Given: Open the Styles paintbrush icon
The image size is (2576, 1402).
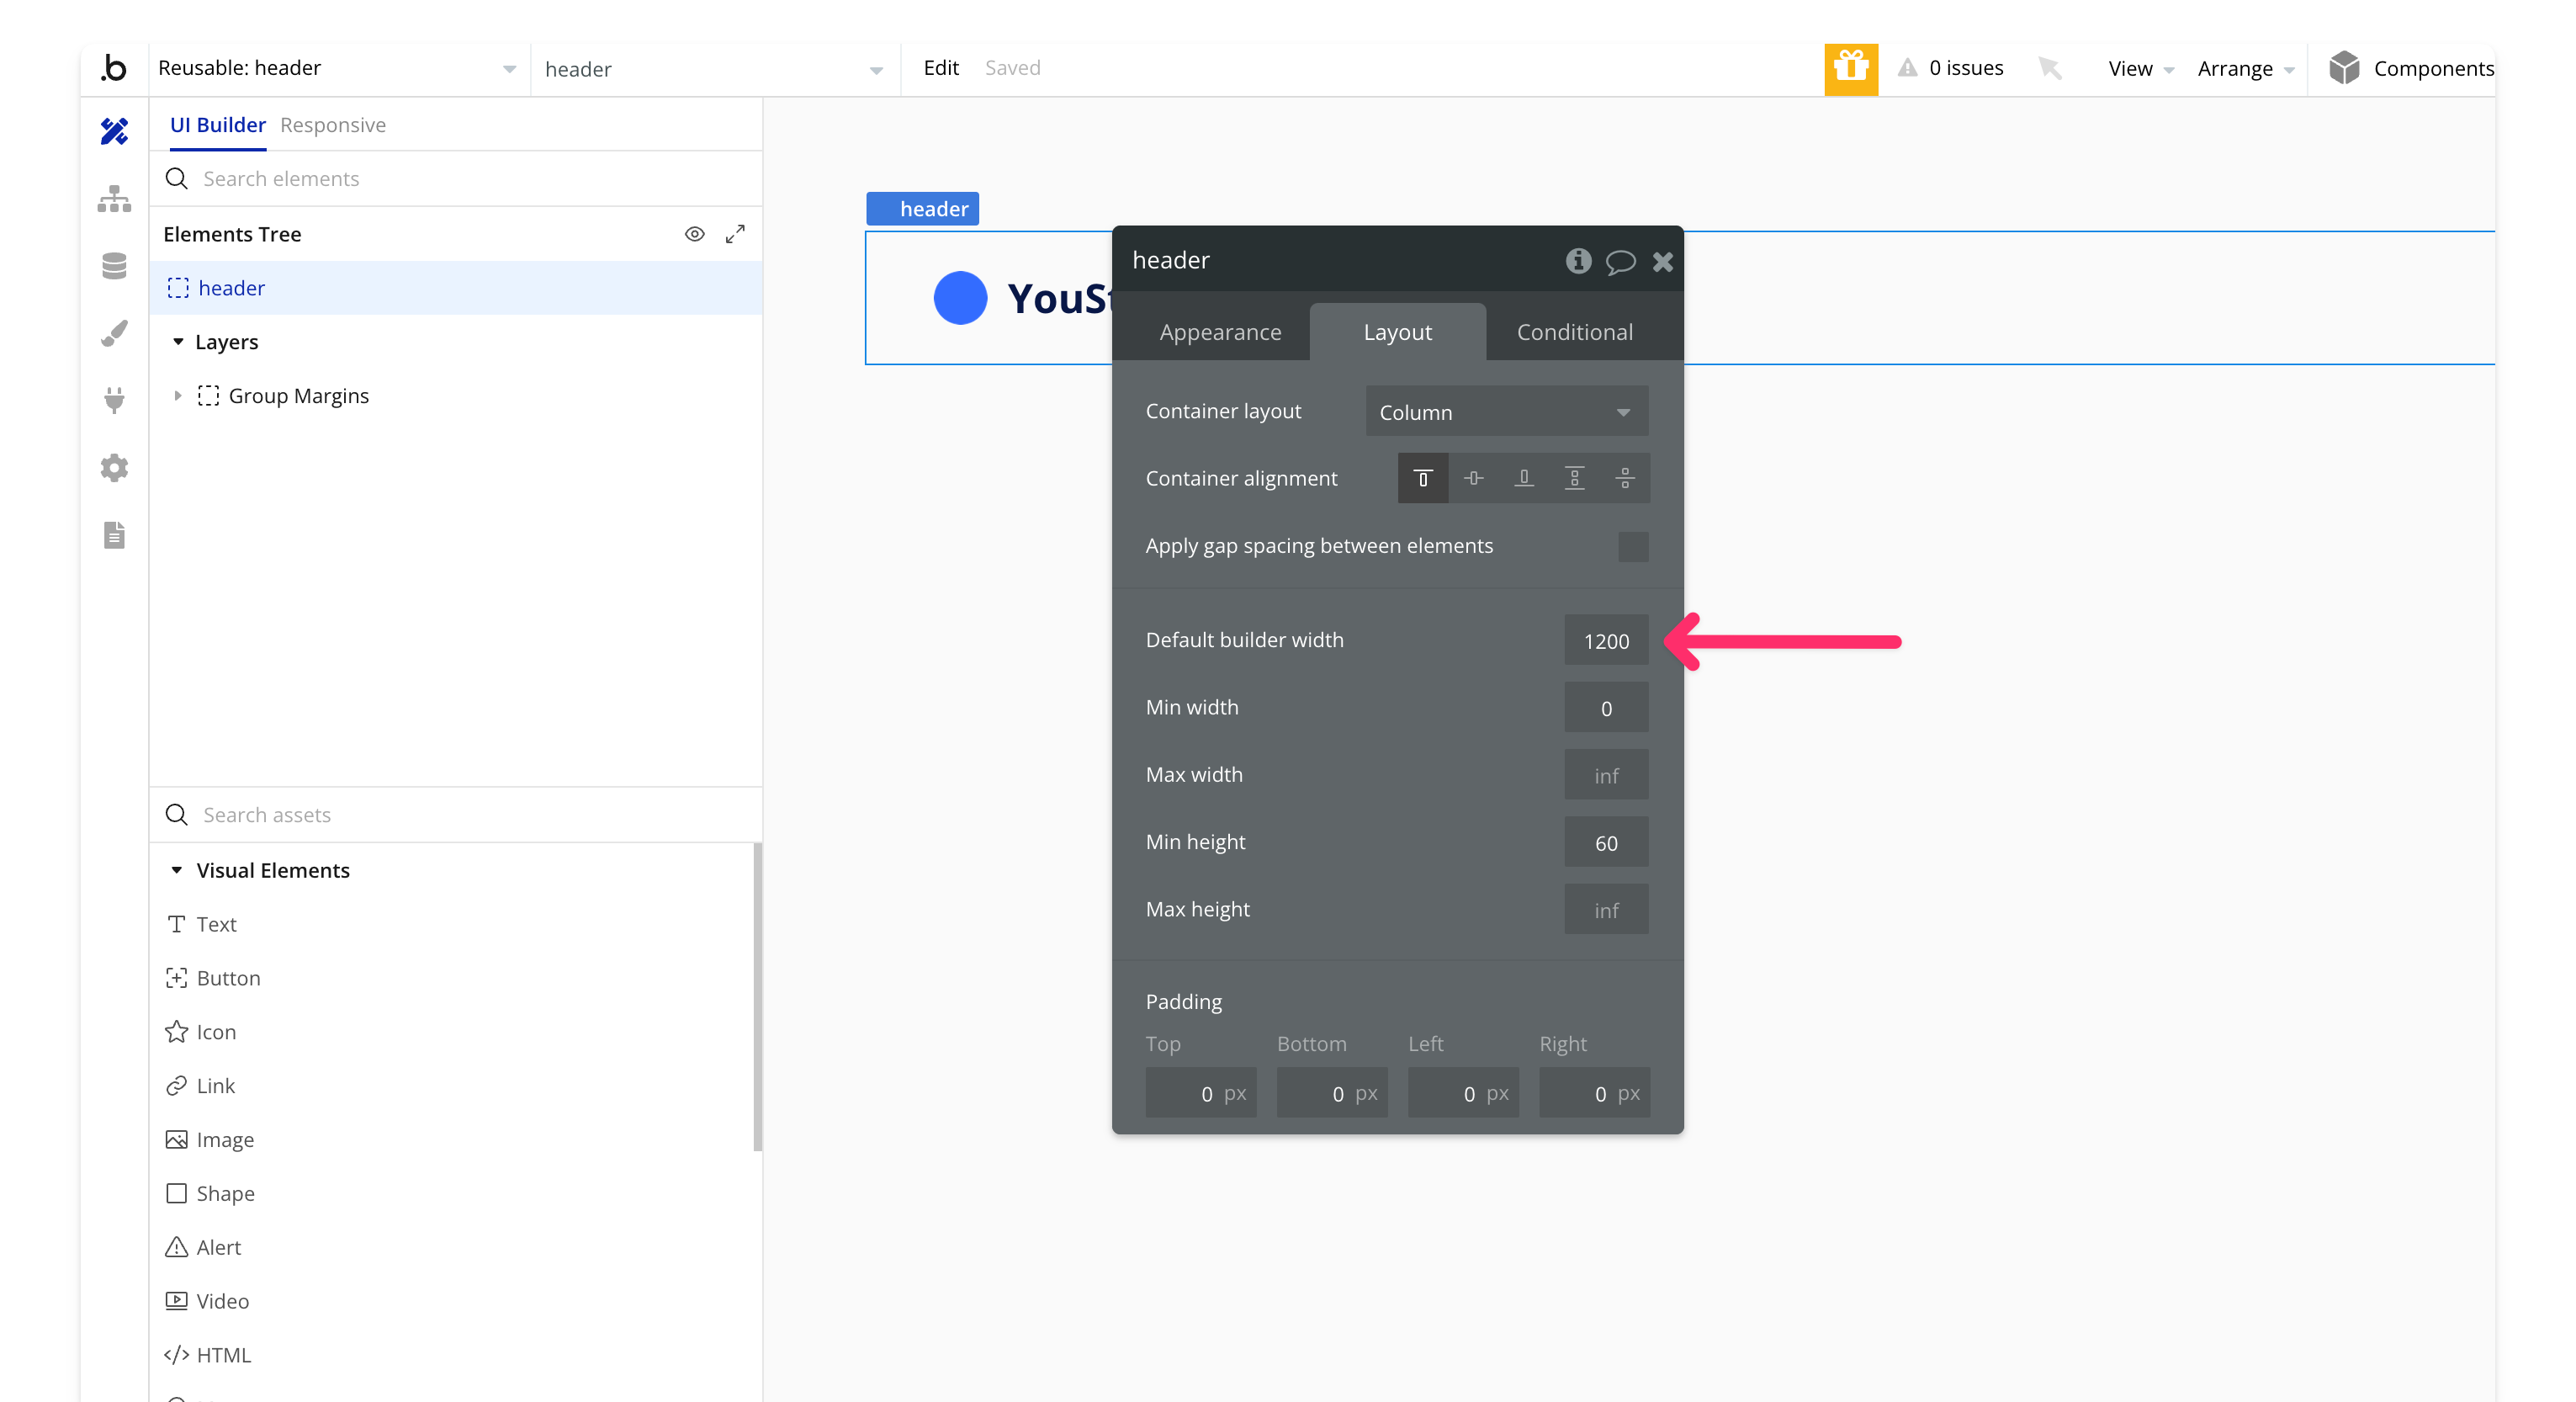Looking at the screenshot, I should [x=114, y=333].
